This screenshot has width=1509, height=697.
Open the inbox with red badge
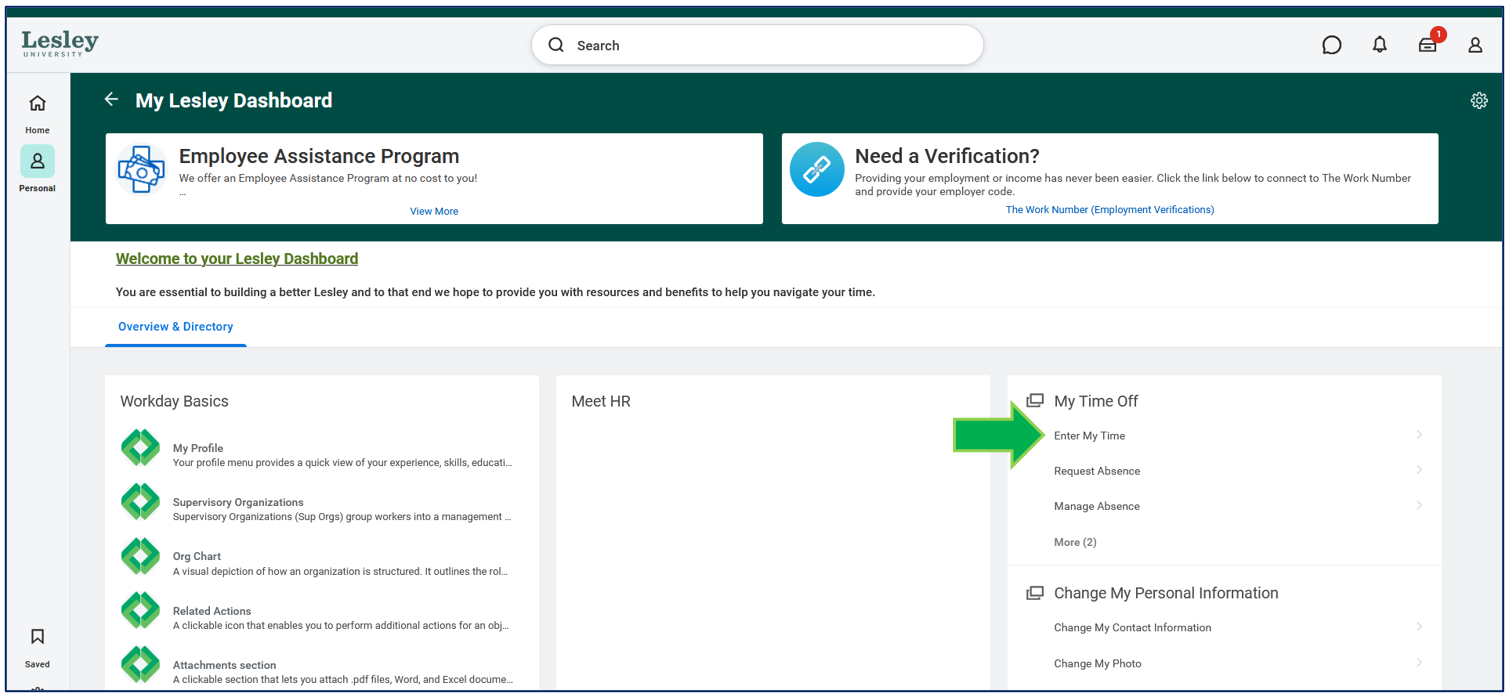tap(1428, 44)
